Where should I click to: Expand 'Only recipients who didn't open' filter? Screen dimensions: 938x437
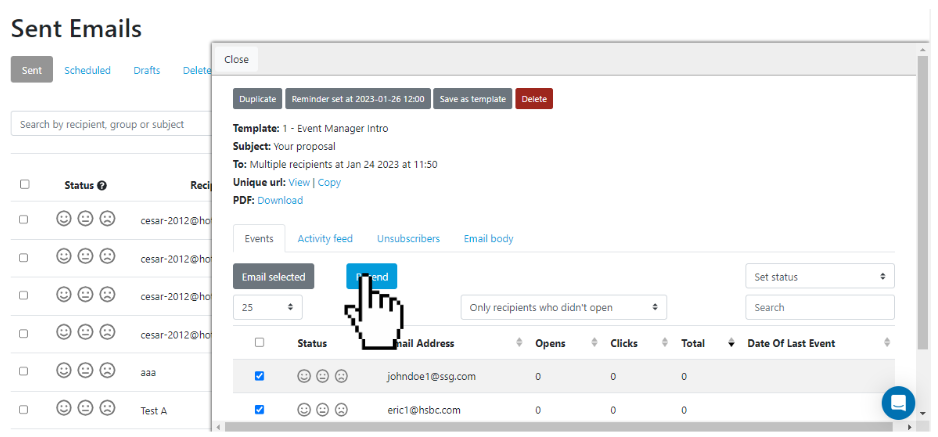pyautogui.click(x=563, y=308)
